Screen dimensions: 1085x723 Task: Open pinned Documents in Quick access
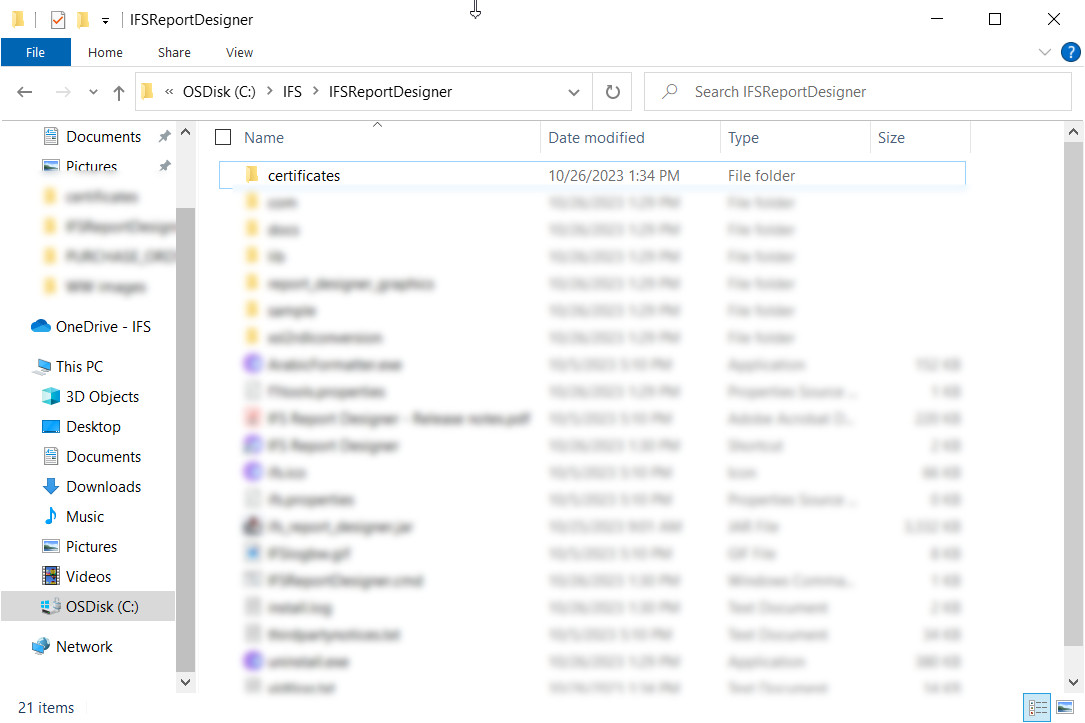pyautogui.click(x=103, y=137)
